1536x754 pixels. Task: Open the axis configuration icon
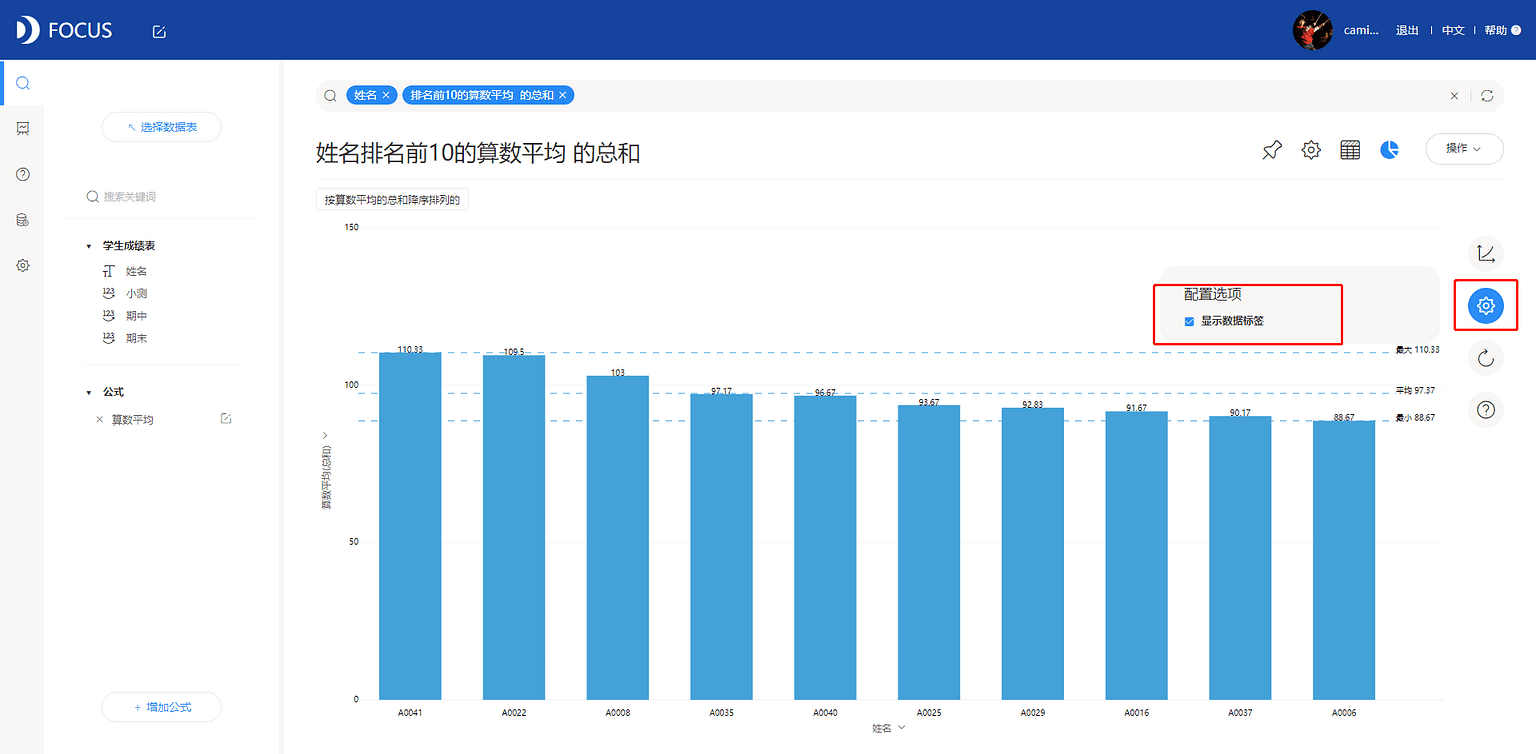[1486, 253]
